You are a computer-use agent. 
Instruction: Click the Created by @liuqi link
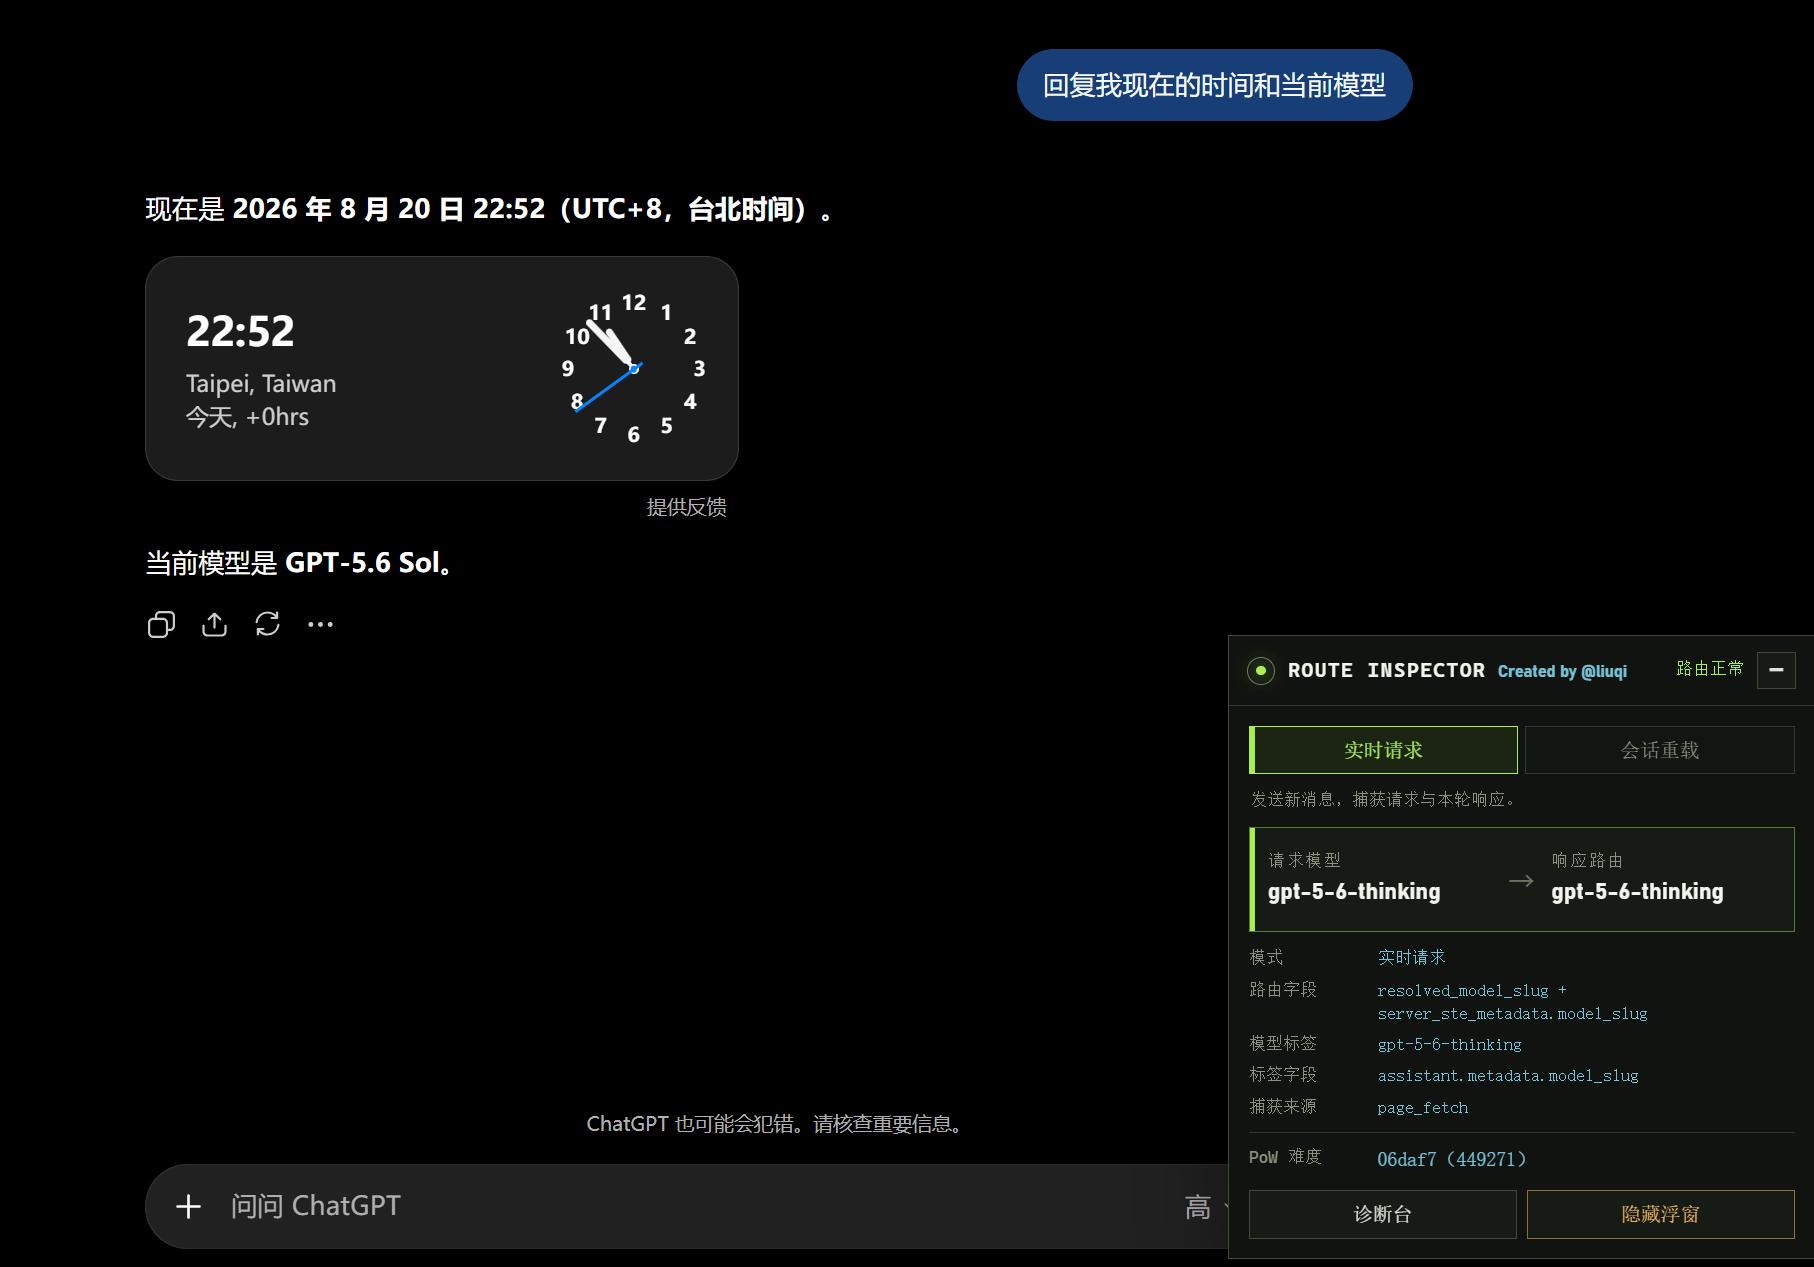(x=1562, y=671)
